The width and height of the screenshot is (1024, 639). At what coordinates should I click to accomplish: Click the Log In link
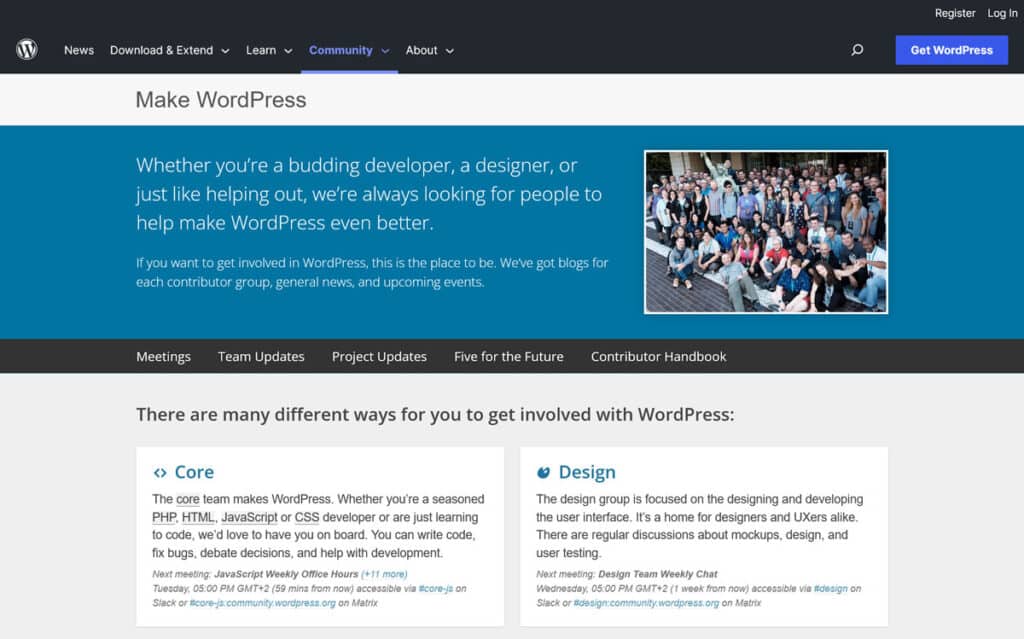point(1002,13)
